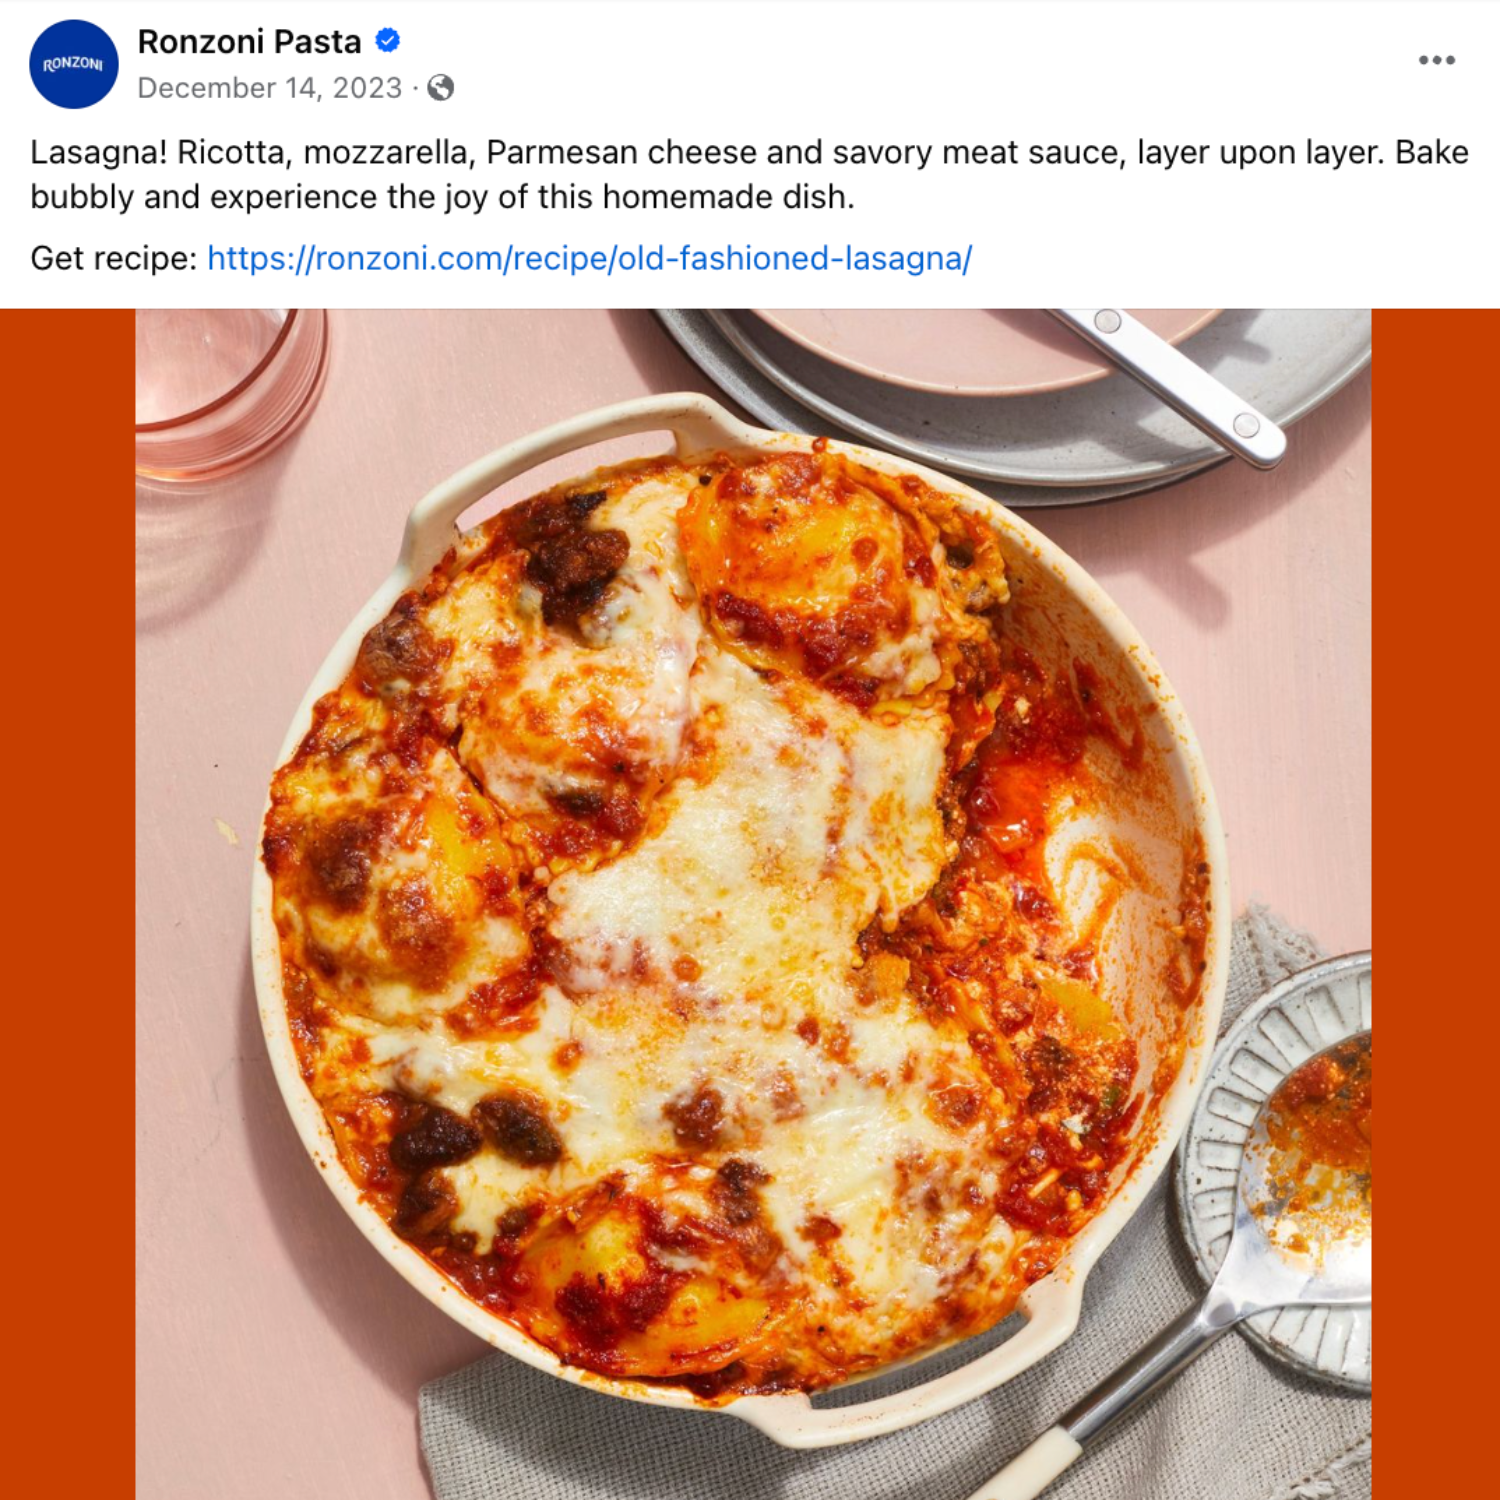Viewport: 1500px width, 1500px height.
Task: Open the Ronzoni profile picture logo
Action: (x=74, y=64)
